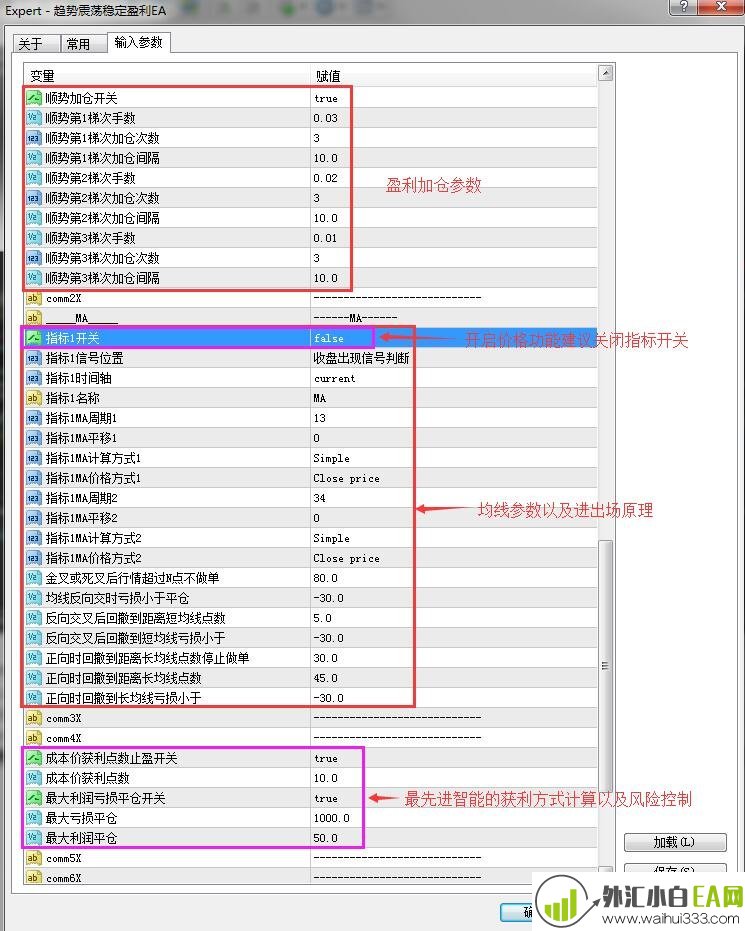Edit 指标1名称 value MA
Image resolution: width=745 pixels, height=931 pixels.
[x=319, y=398]
